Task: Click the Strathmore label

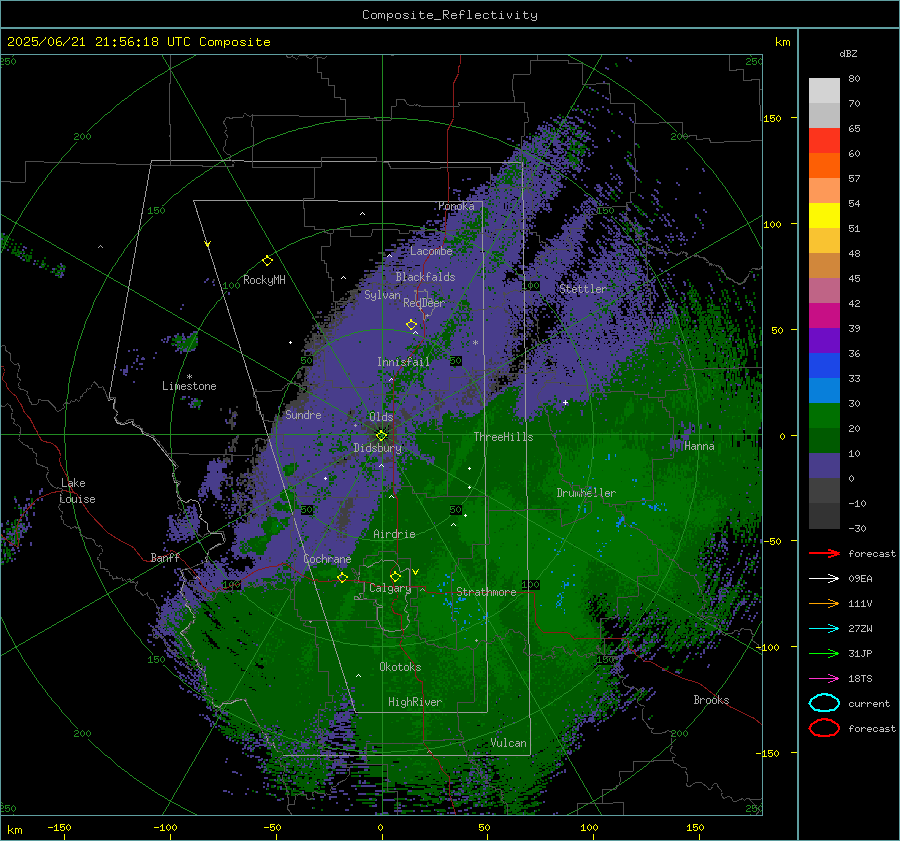Action: pyautogui.click(x=486, y=592)
